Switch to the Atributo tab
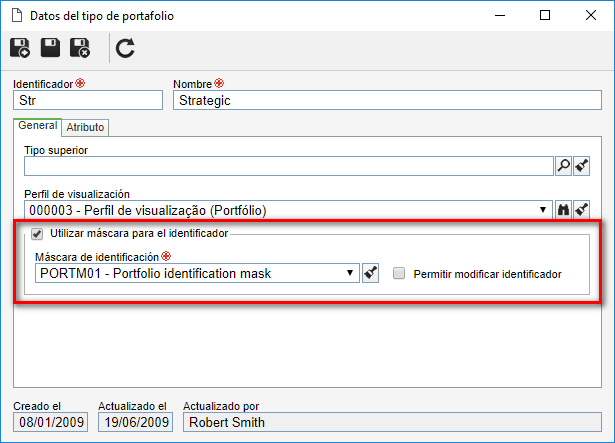The width and height of the screenshot is (615, 443). coord(85,128)
